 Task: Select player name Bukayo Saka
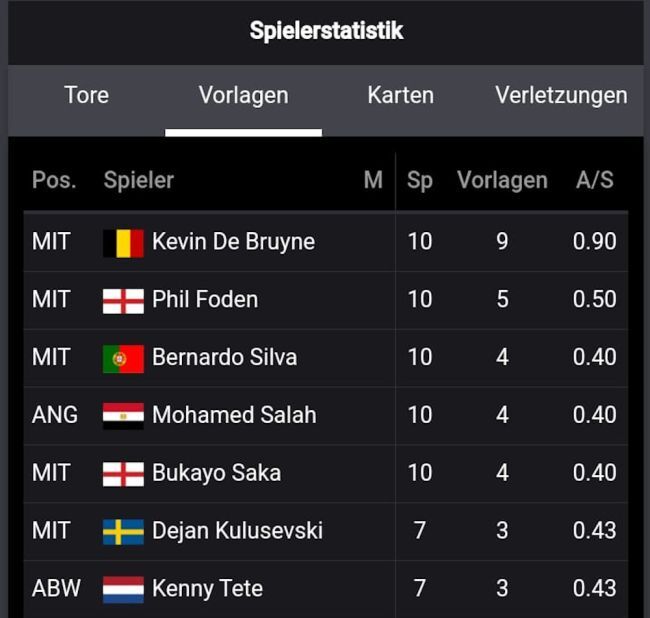click(216, 473)
